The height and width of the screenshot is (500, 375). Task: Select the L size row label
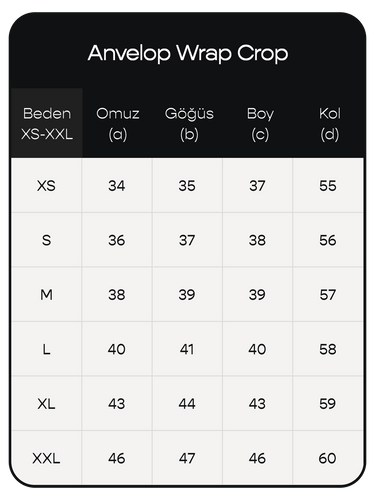tap(46, 349)
